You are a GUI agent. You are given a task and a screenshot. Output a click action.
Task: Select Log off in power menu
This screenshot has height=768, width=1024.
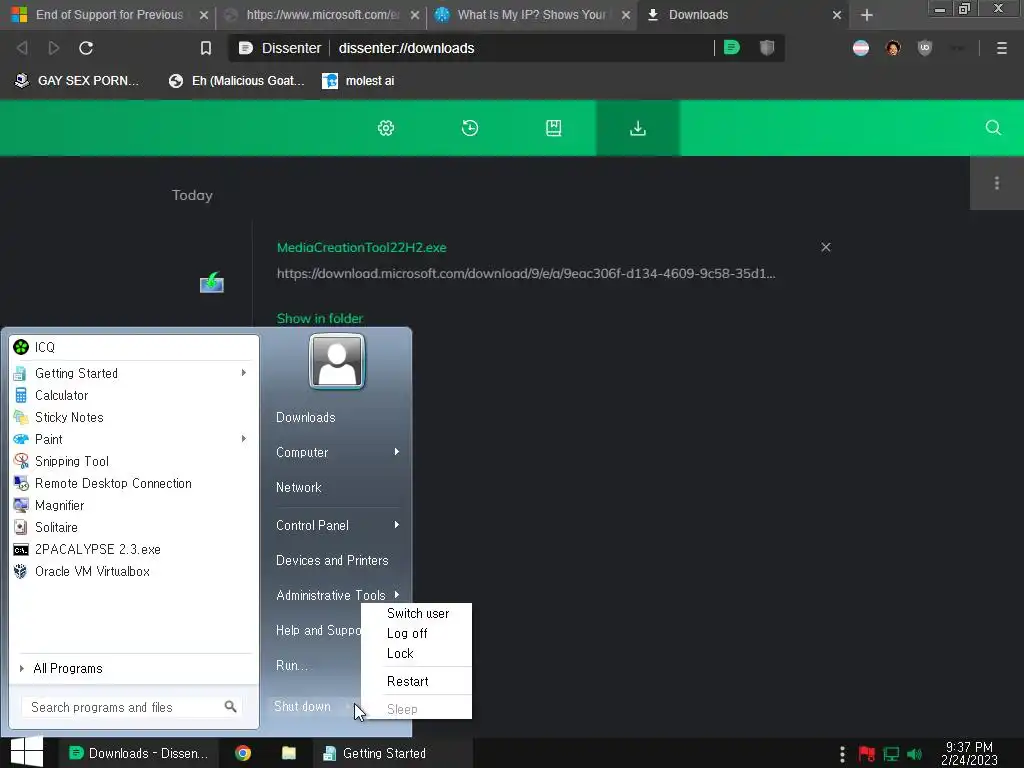tap(407, 633)
